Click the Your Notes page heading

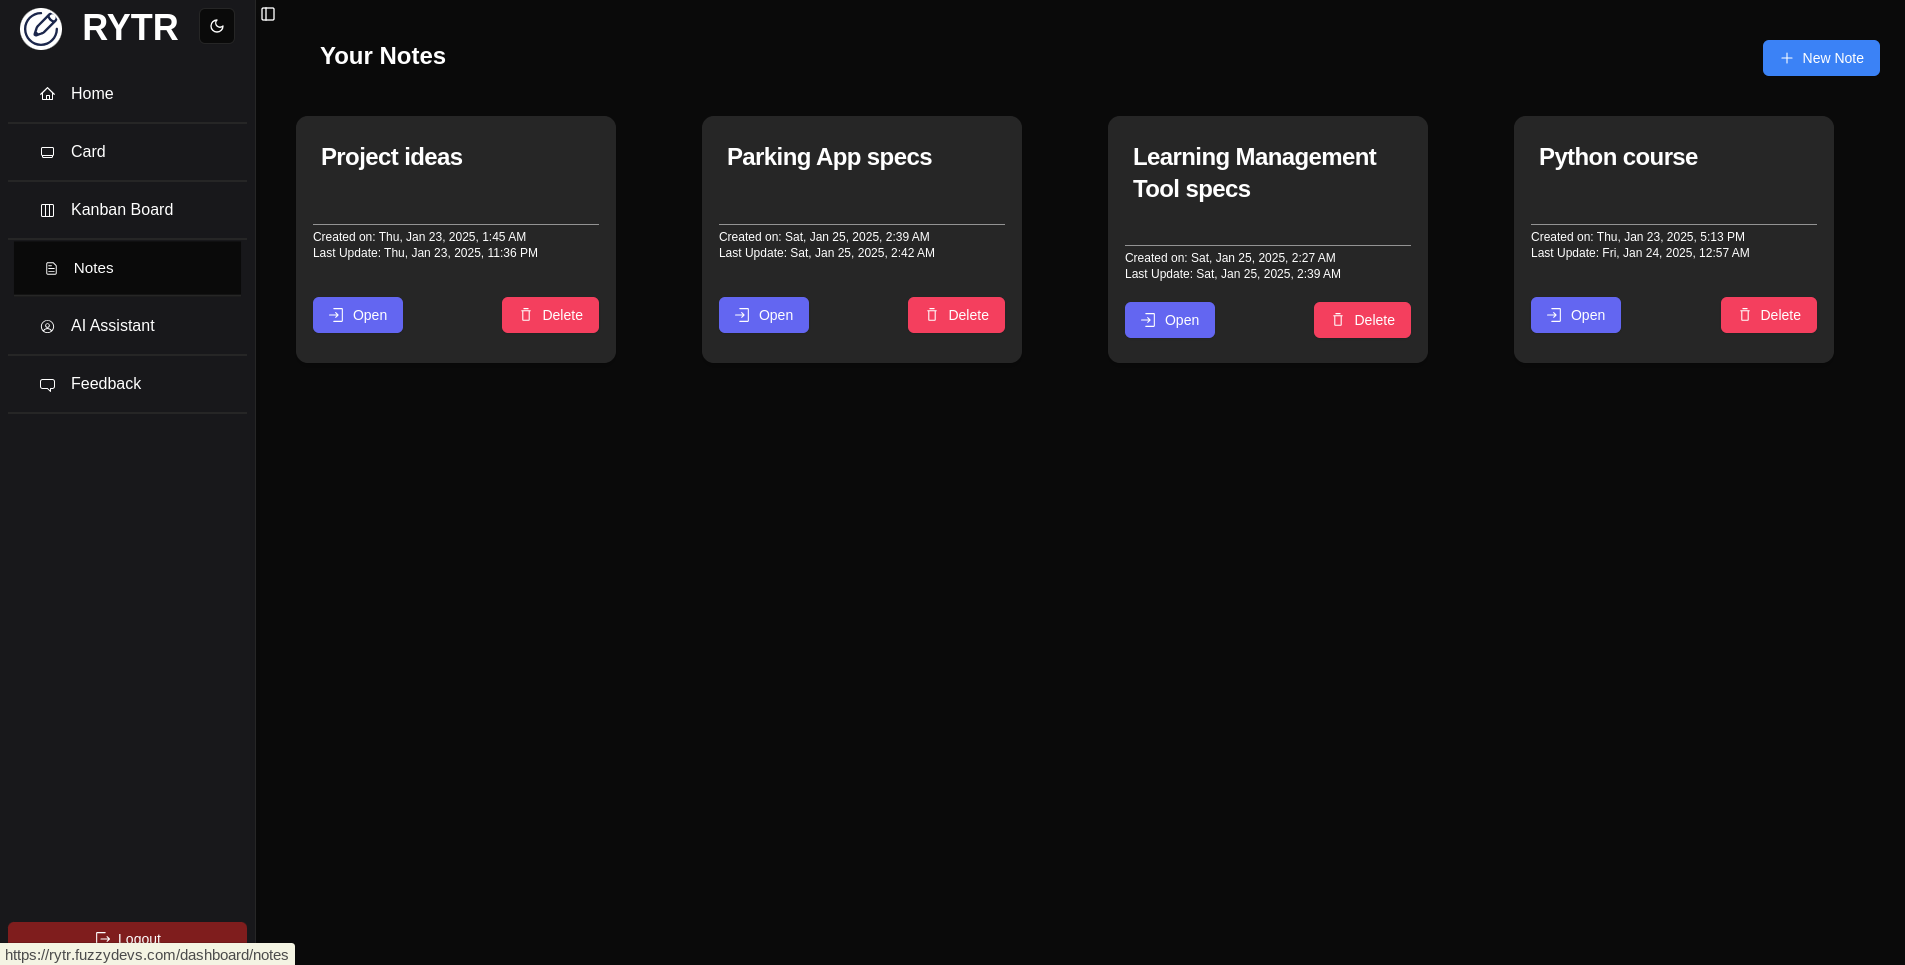click(382, 56)
